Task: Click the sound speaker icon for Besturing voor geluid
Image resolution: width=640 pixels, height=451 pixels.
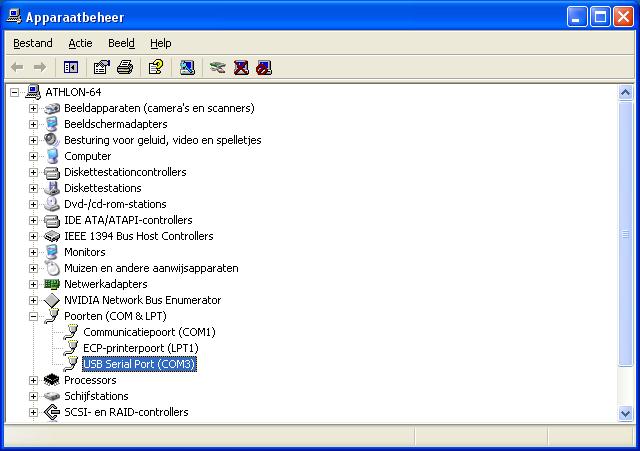Action: 52,140
